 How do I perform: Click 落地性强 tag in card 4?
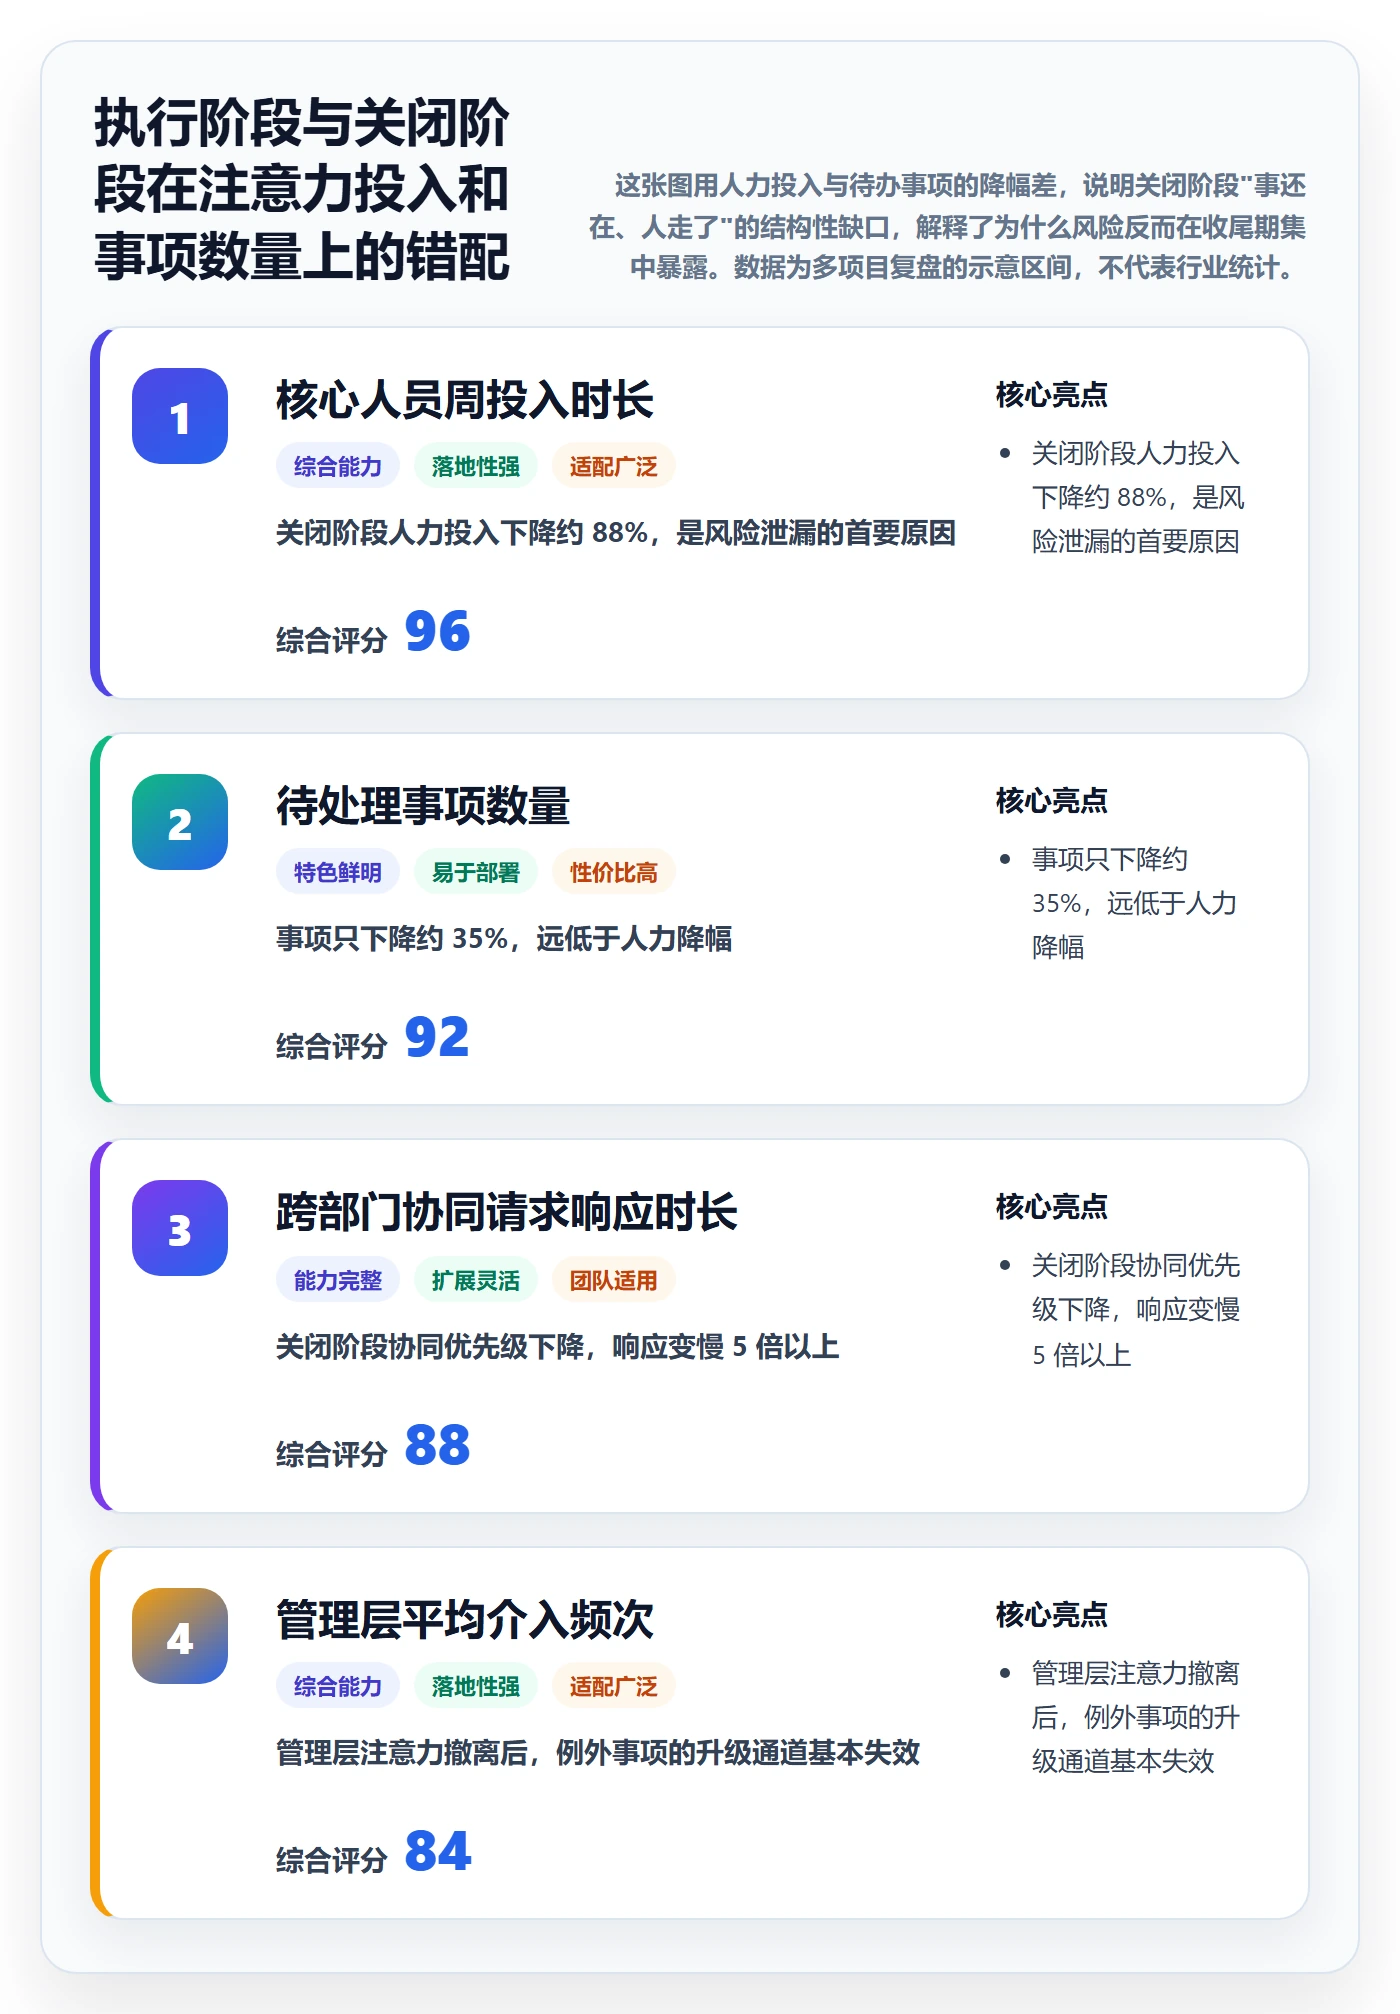point(476,1686)
